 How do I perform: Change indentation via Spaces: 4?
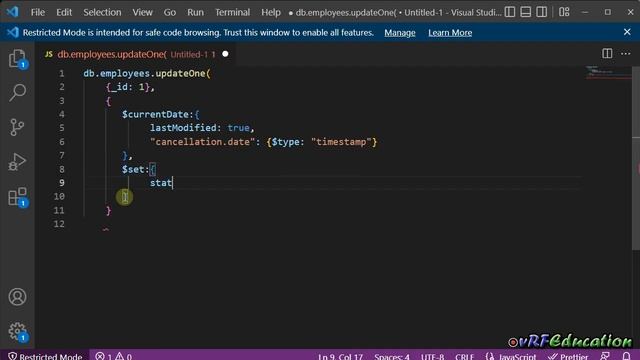392,356
